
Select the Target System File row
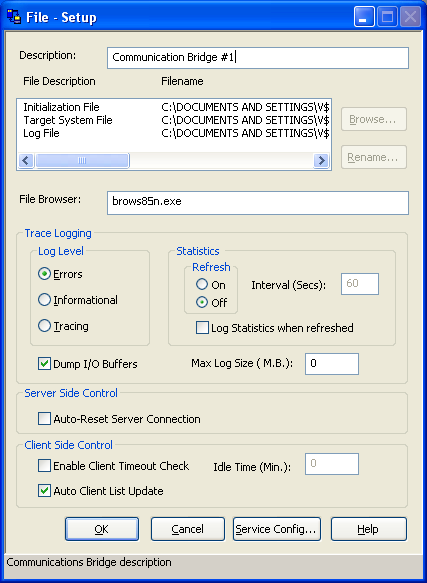coord(174,120)
